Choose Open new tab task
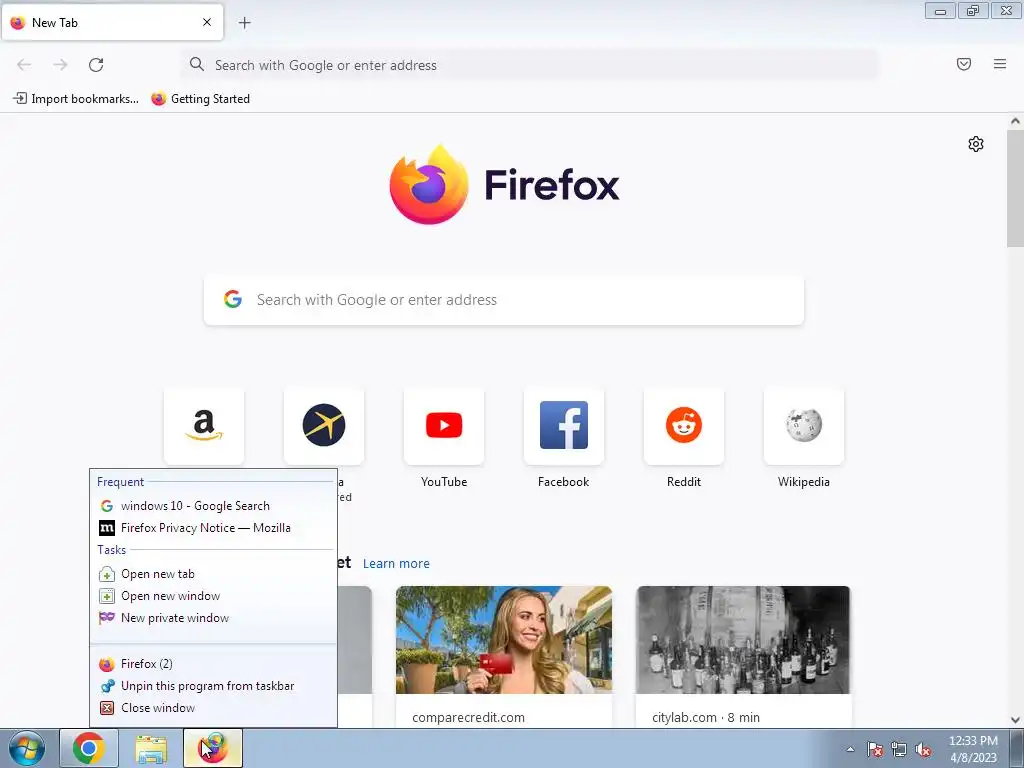 point(214,574)
